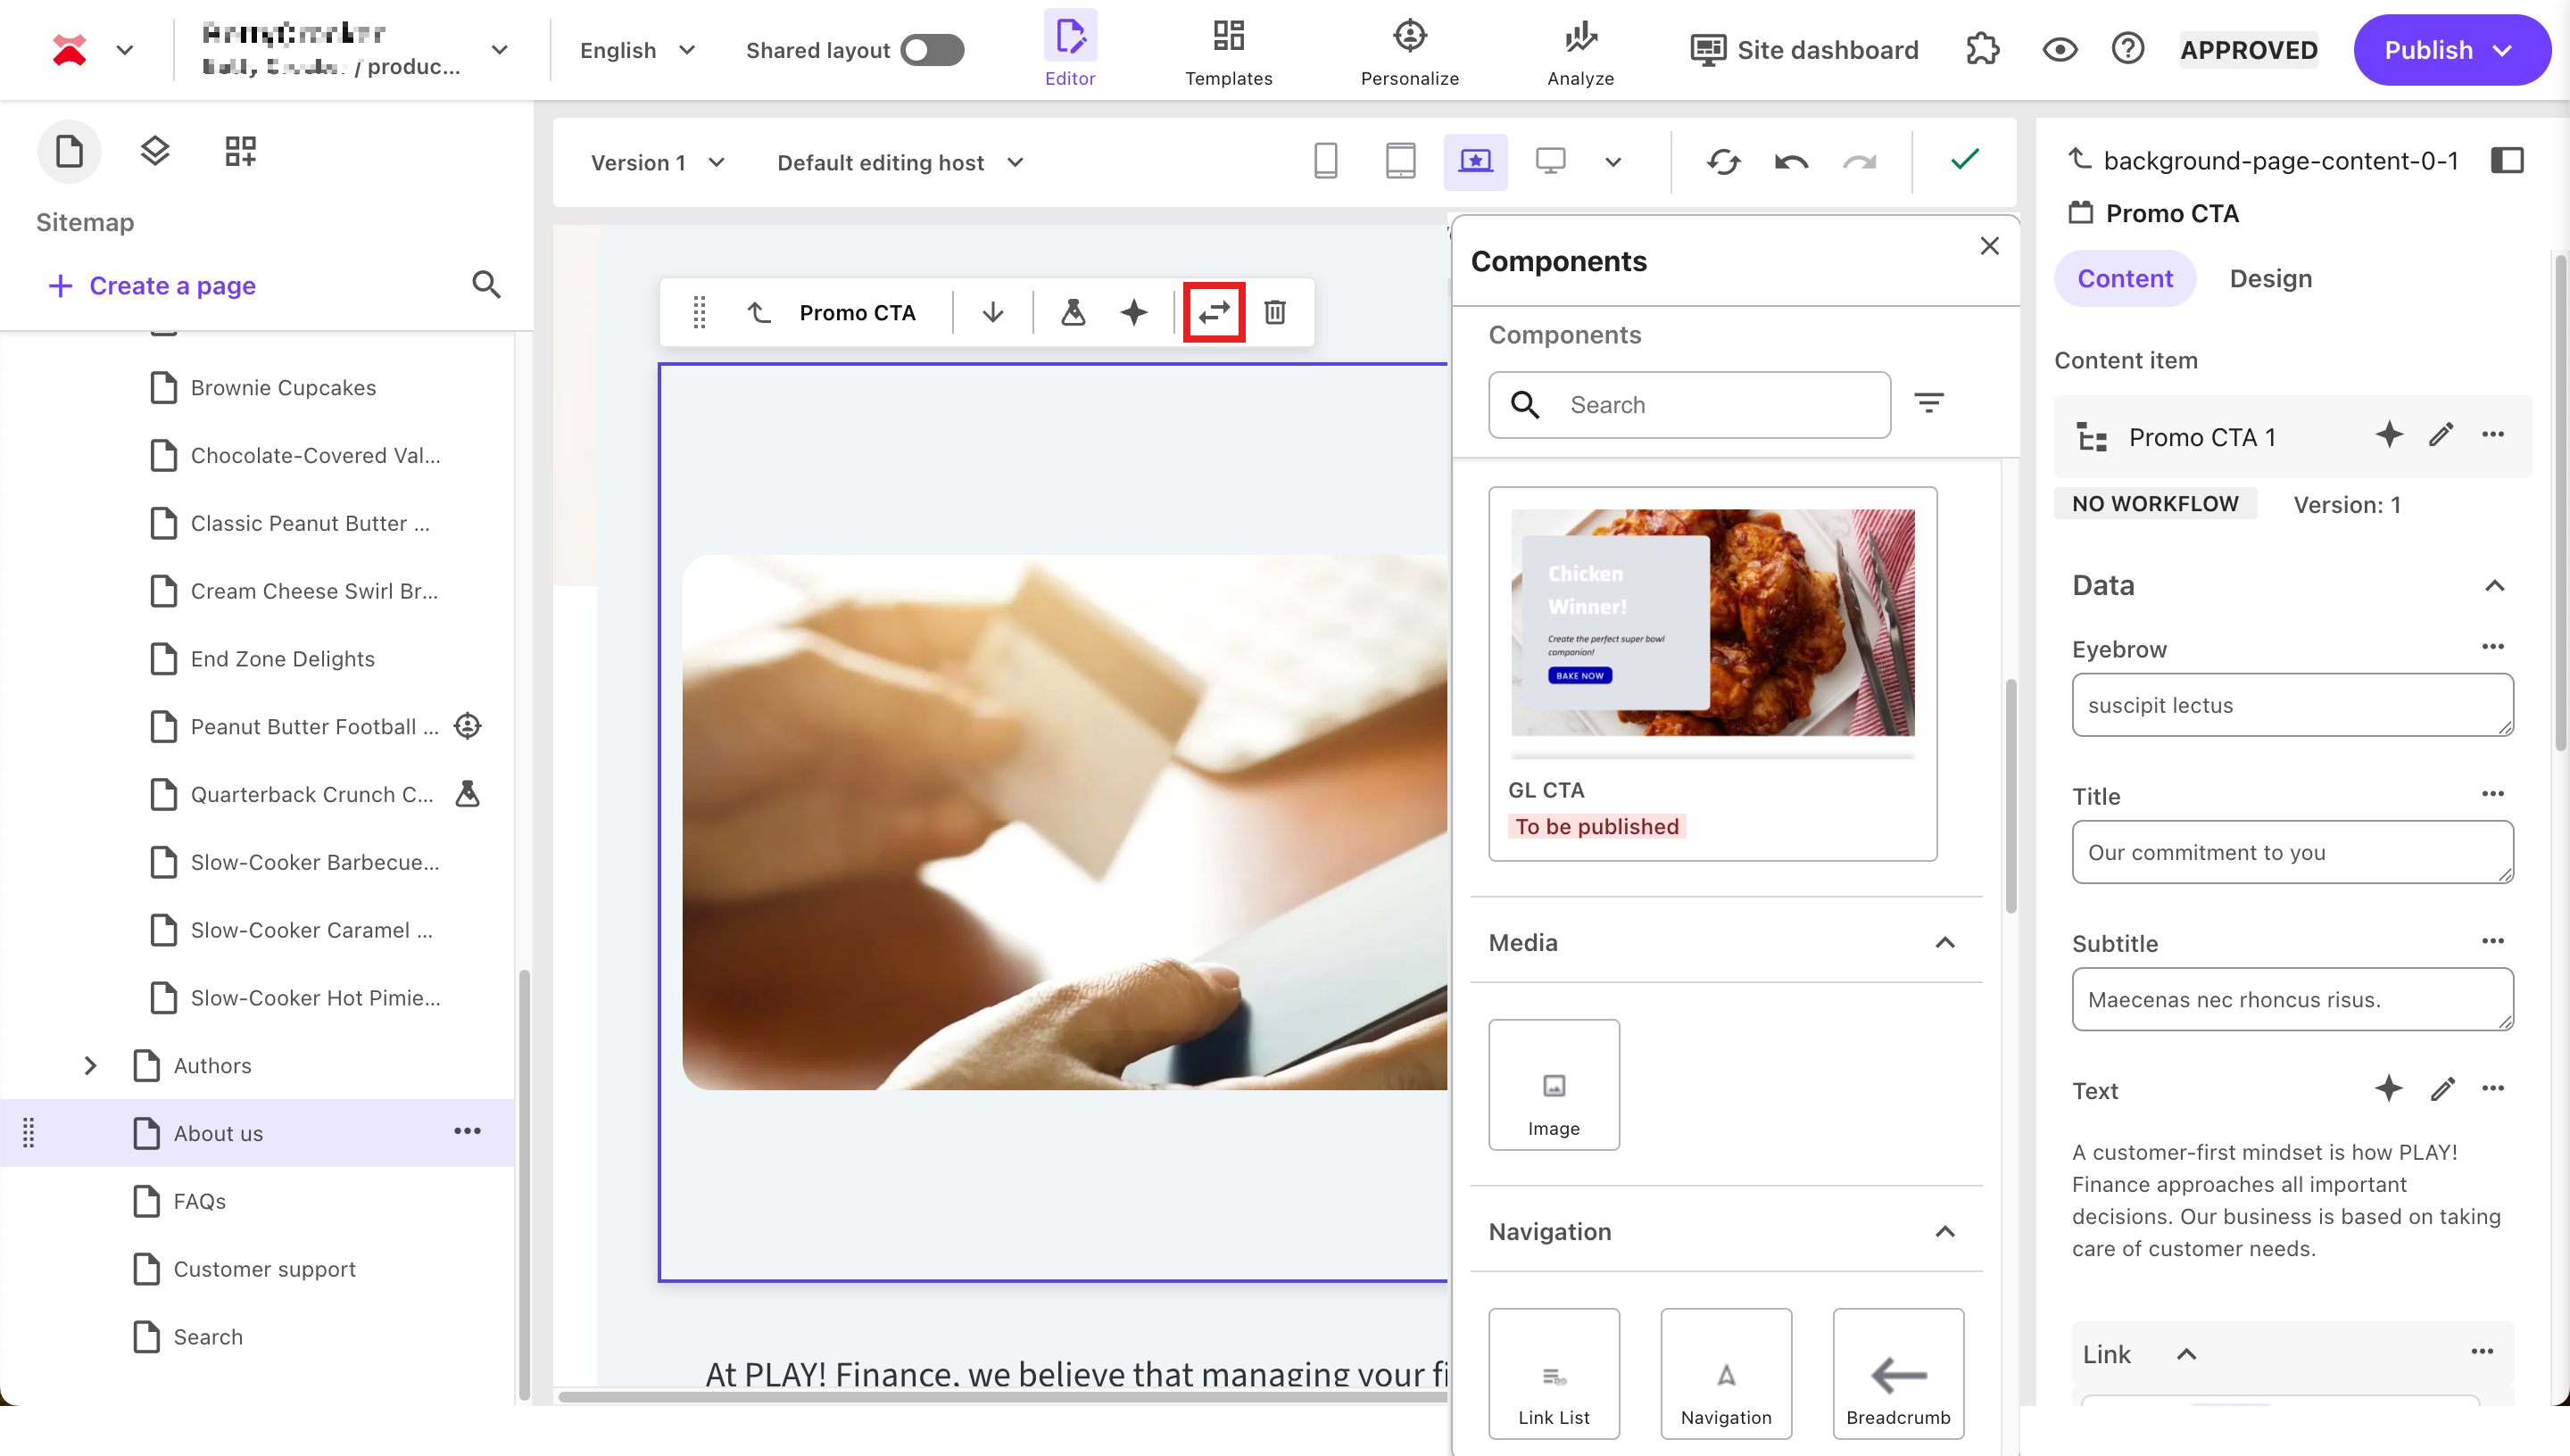Collapse the right-side details panel

coord(2509,160)
